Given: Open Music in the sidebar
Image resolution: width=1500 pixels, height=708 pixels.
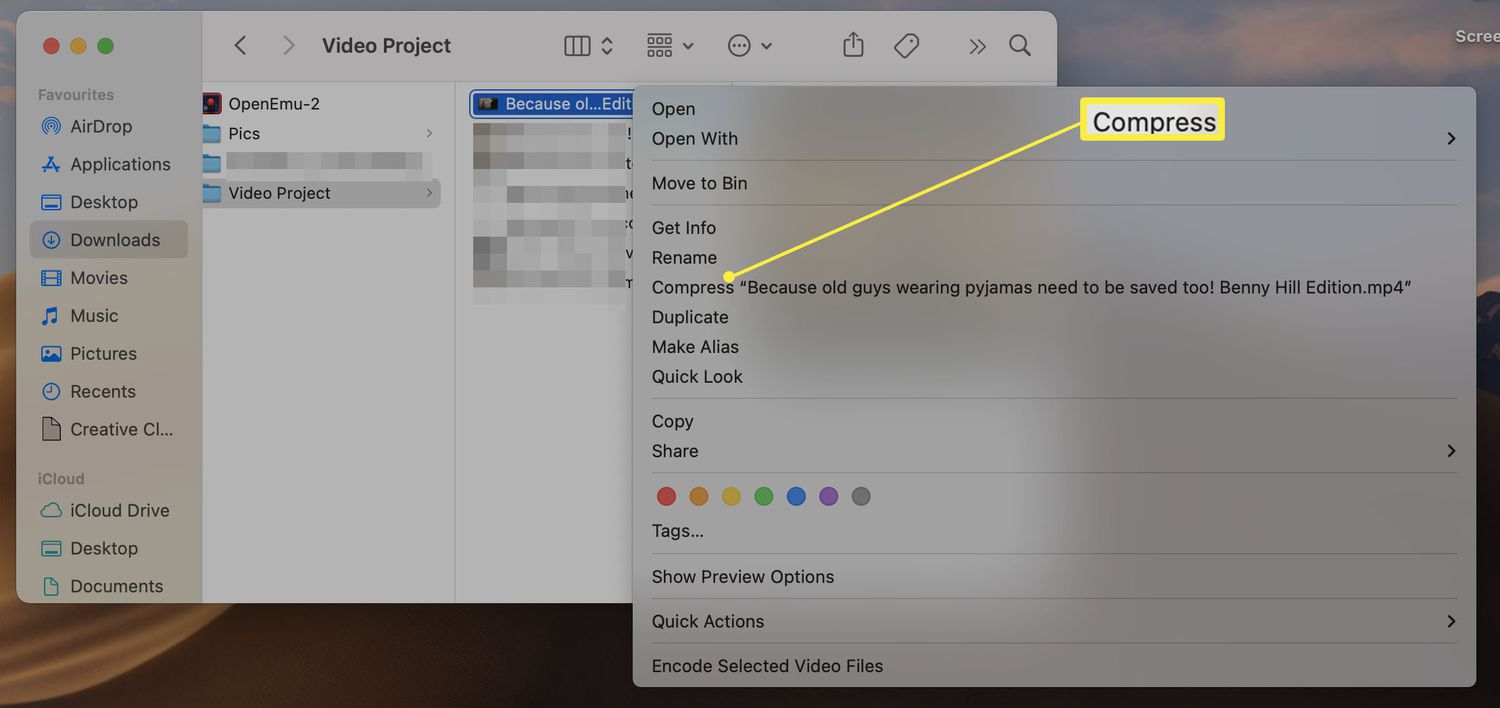Looking at the screenshot, I should pos(94,316).
